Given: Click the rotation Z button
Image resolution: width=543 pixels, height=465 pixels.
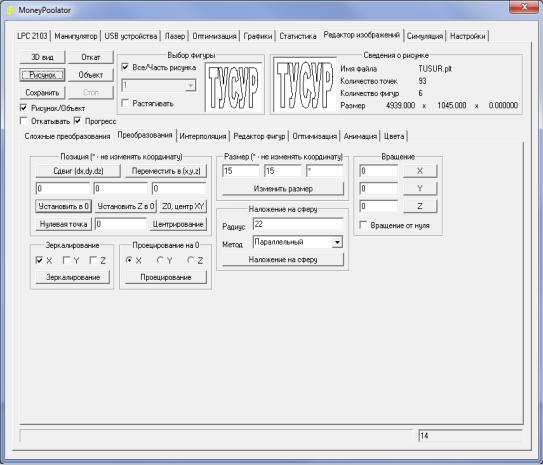Looking at the screenshot, I should (420, 206).
